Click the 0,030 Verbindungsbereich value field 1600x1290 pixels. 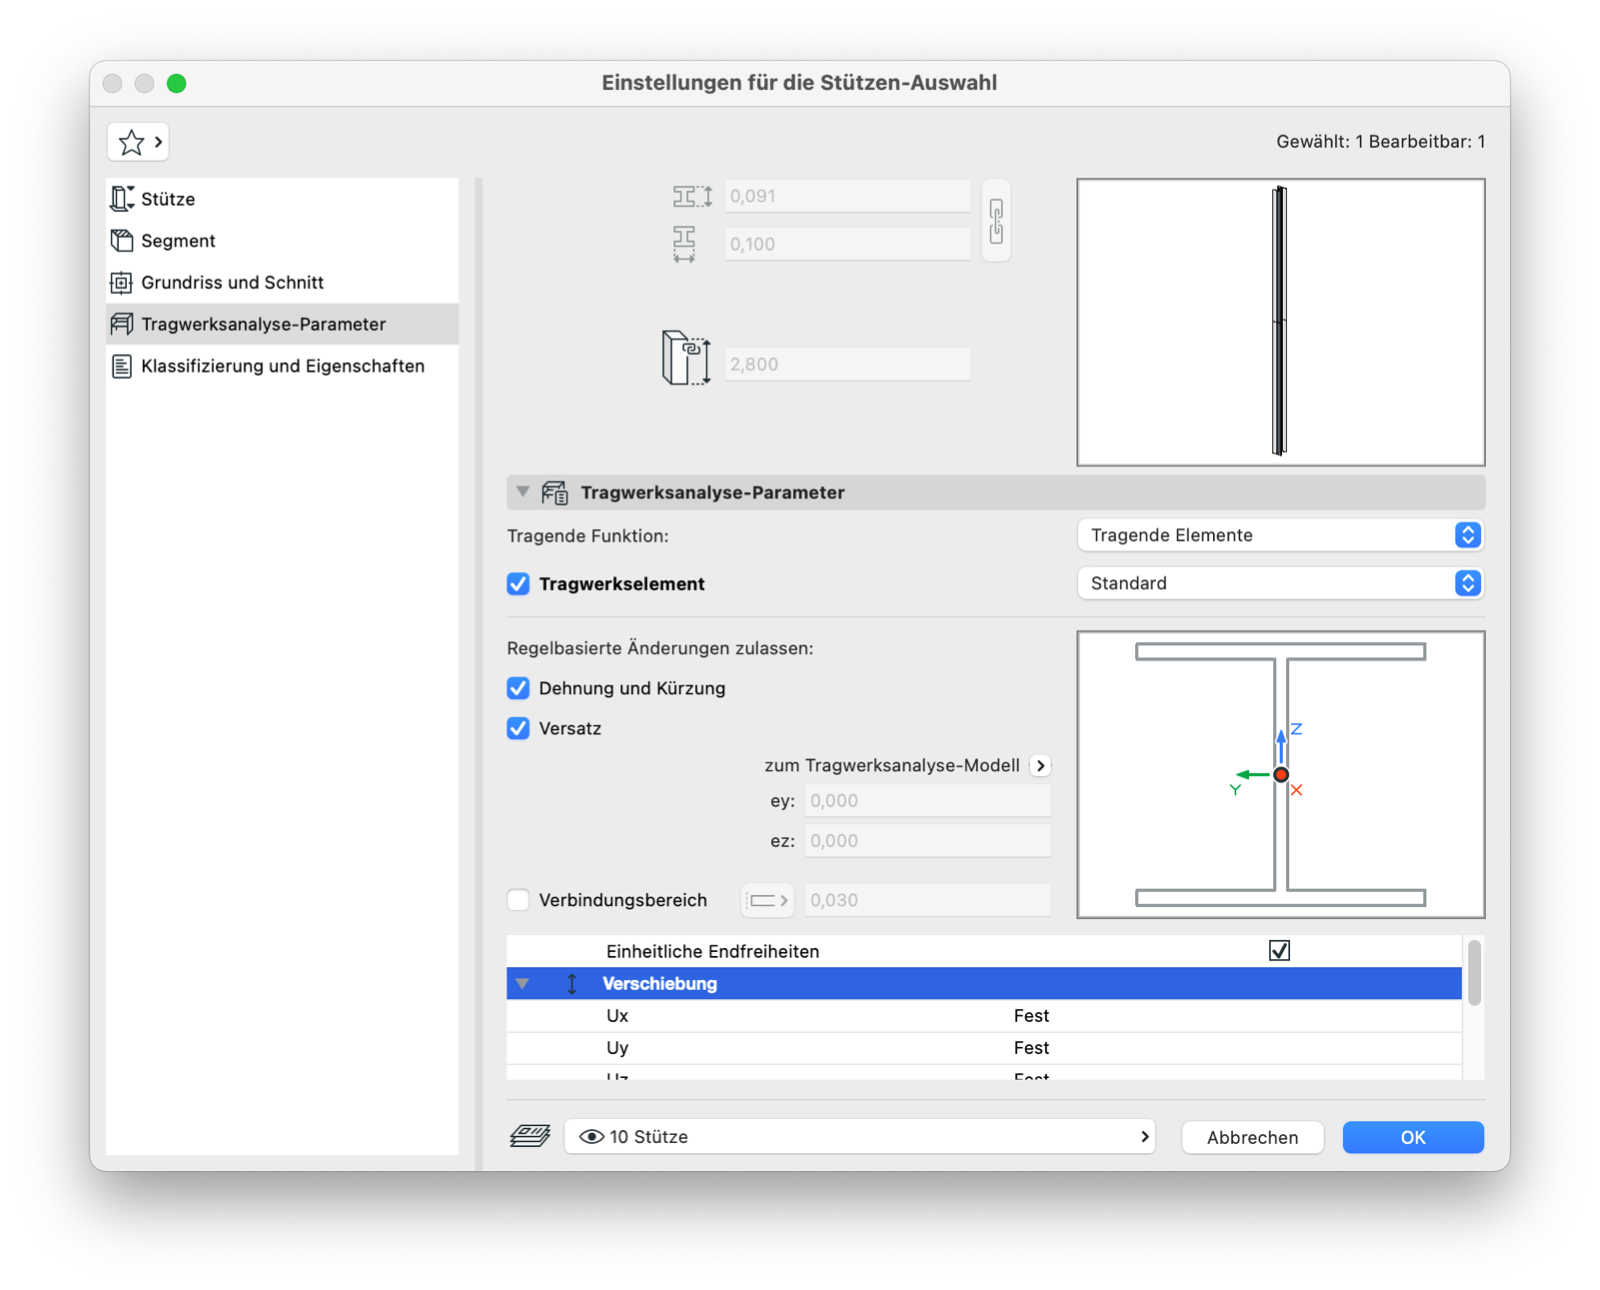928,900
